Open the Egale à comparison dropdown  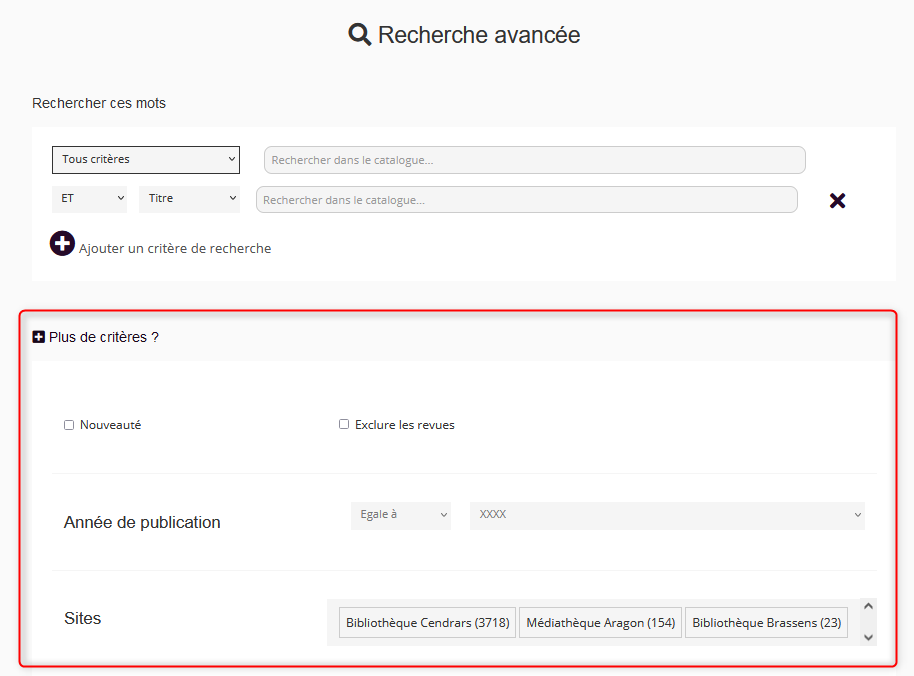tap(401, 515)
